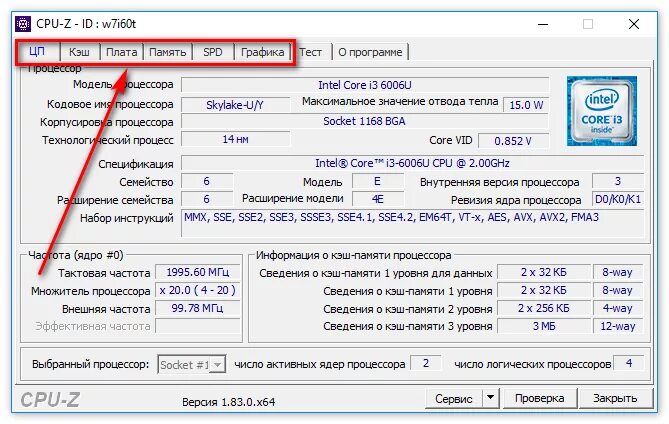Image resolution: width=669 pixels, height=424 pixels.
Task: Click the Сервис button
Action: click(x=454, y=399)
